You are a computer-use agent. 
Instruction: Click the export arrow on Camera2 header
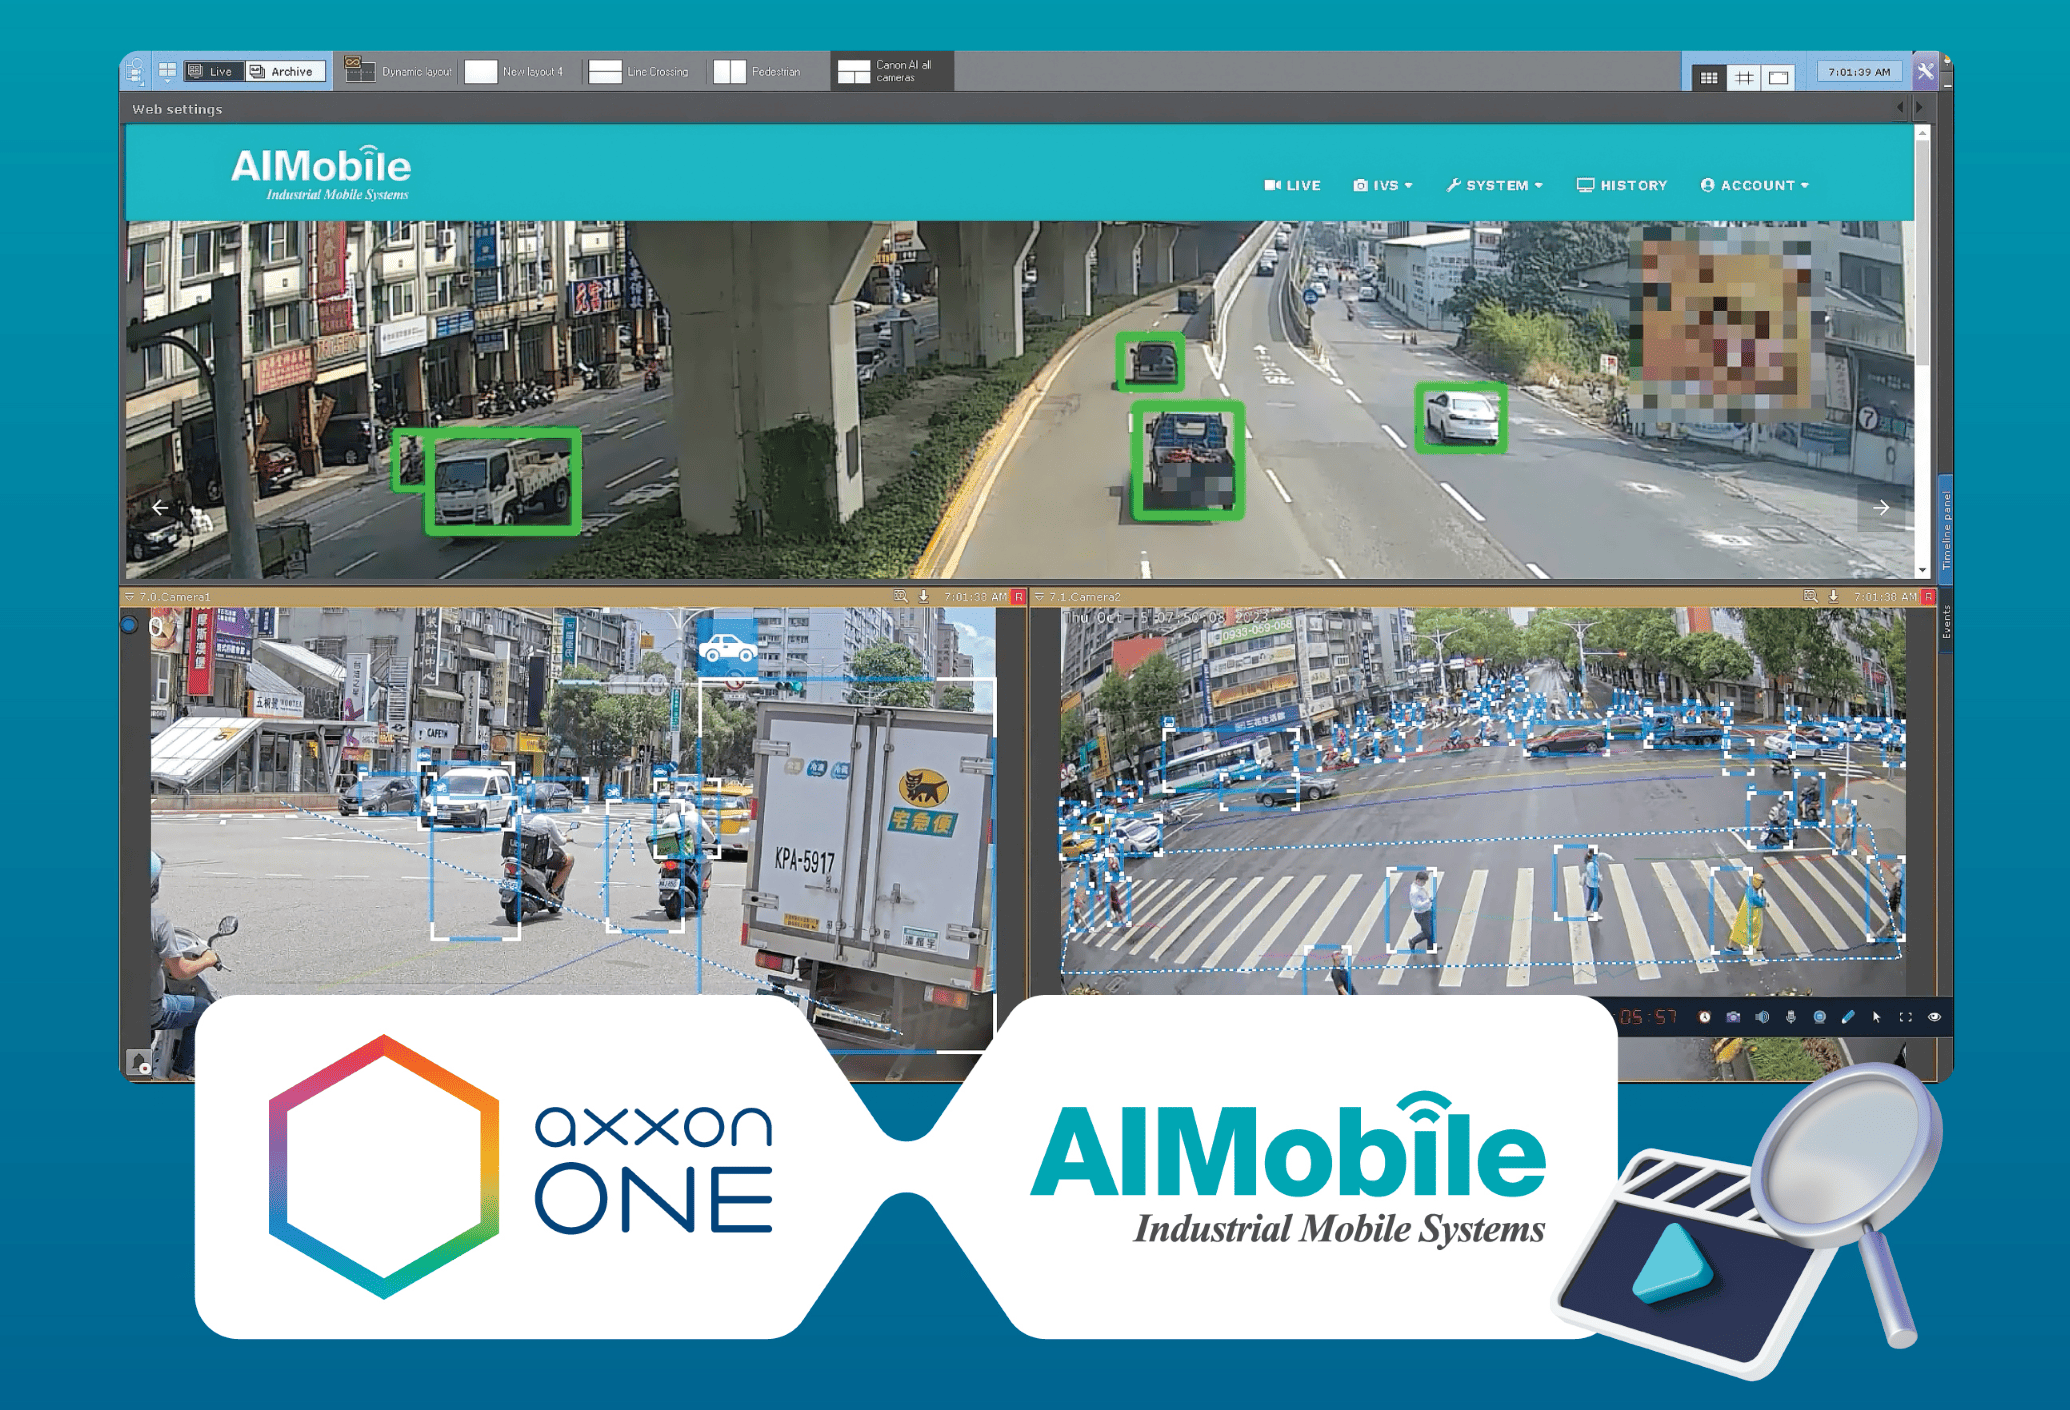(x=1833, y=596)
